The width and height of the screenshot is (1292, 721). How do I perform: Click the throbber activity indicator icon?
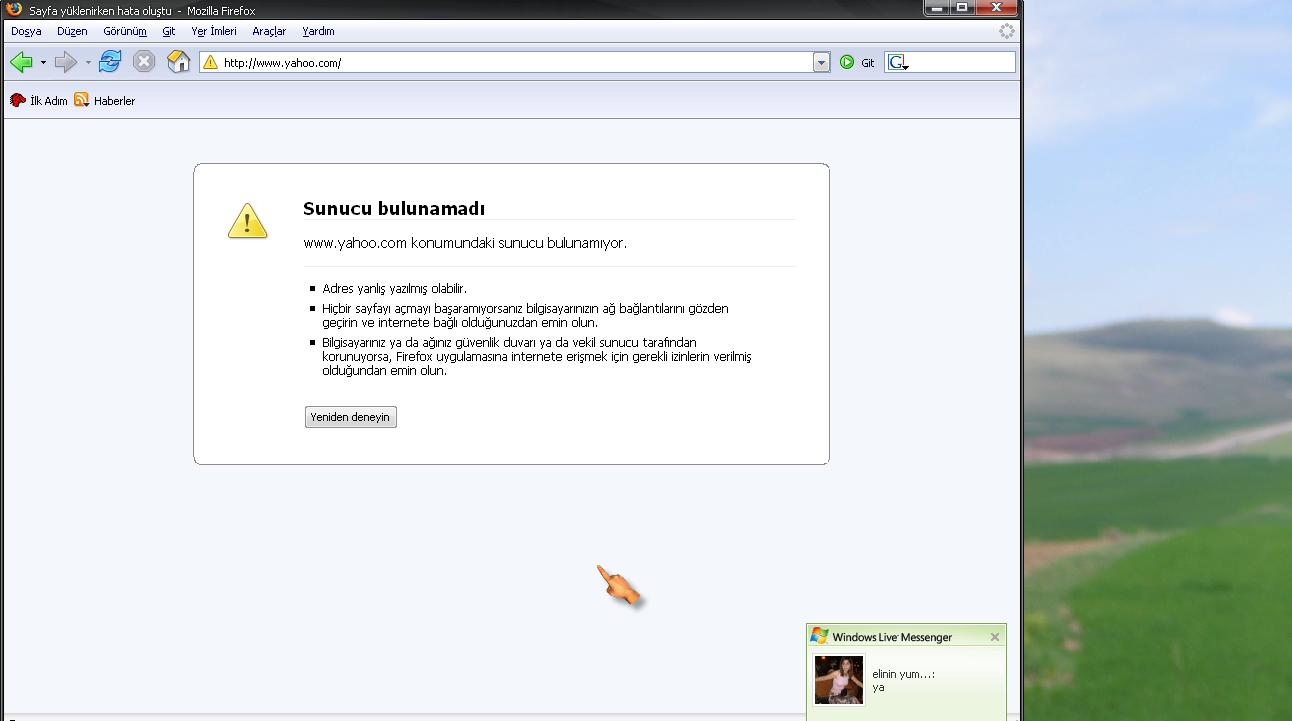pyautogui.click(x=1007, y=31)
